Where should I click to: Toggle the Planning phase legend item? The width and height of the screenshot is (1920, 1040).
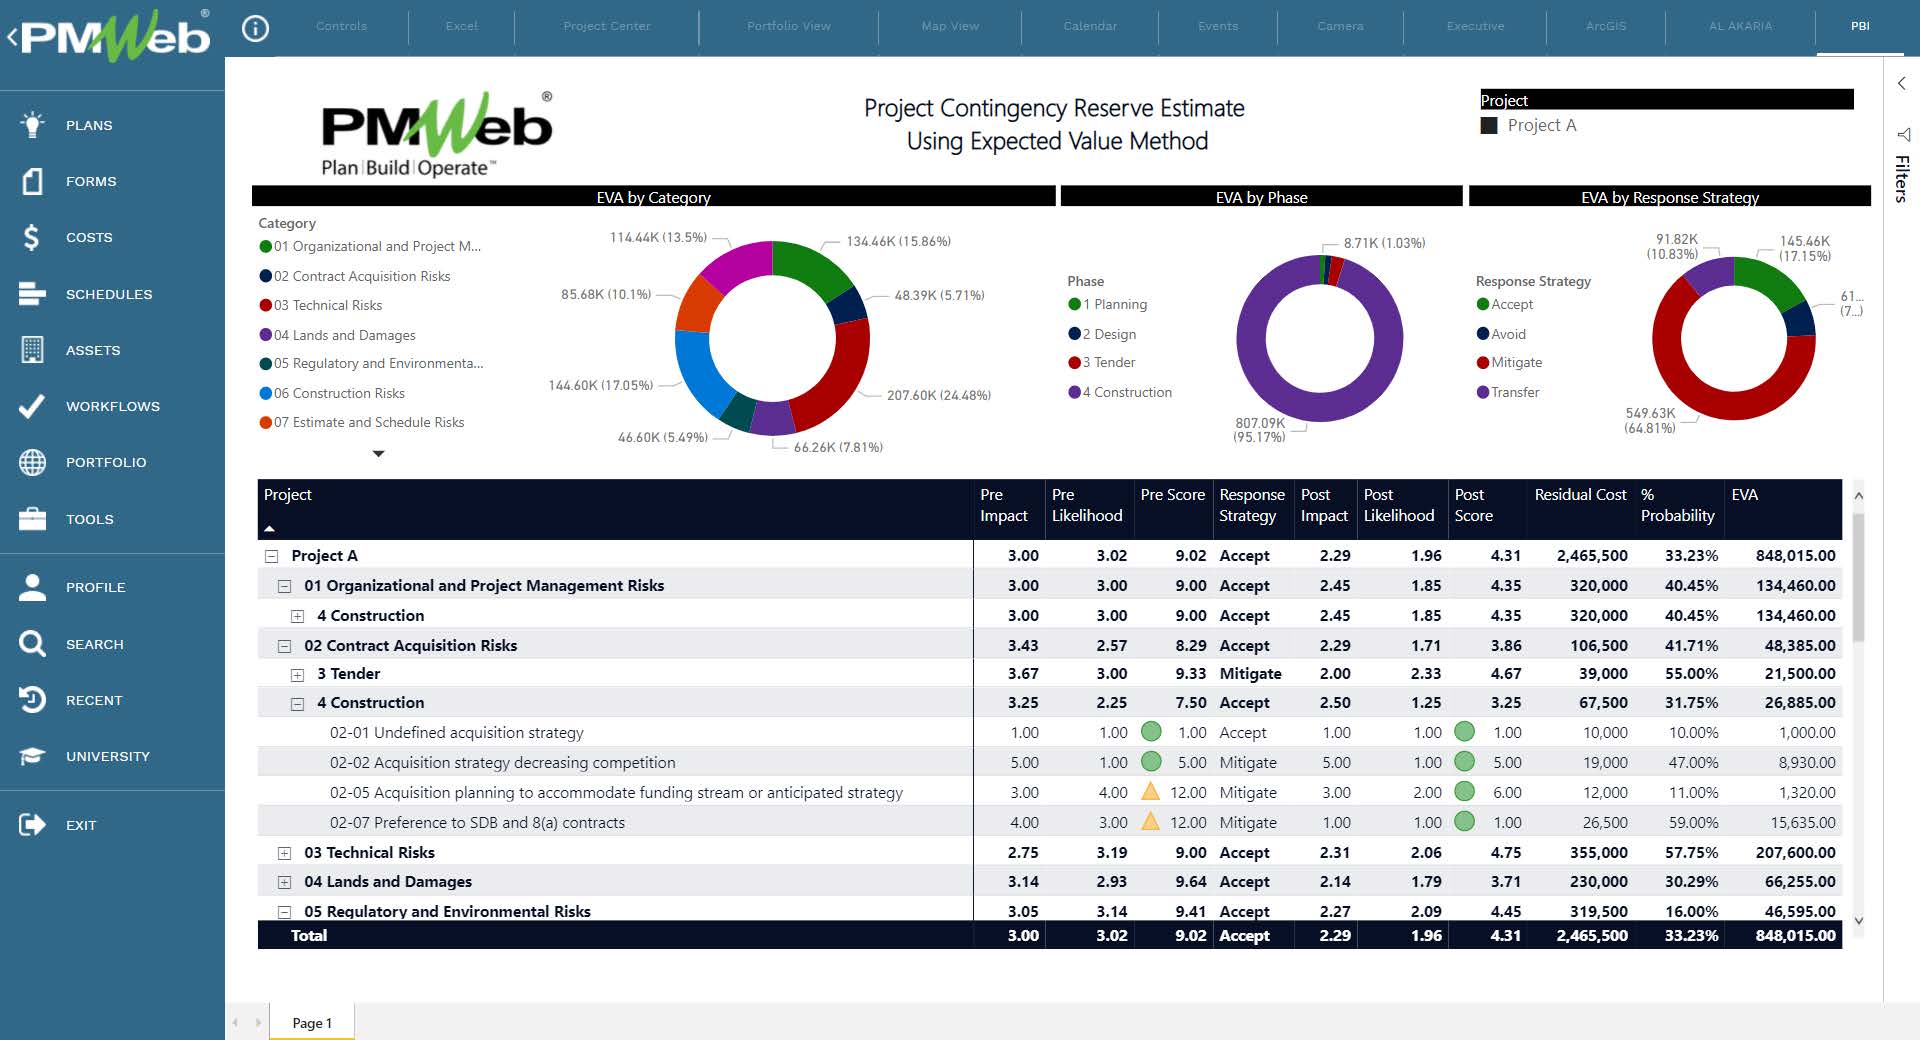1108,304
